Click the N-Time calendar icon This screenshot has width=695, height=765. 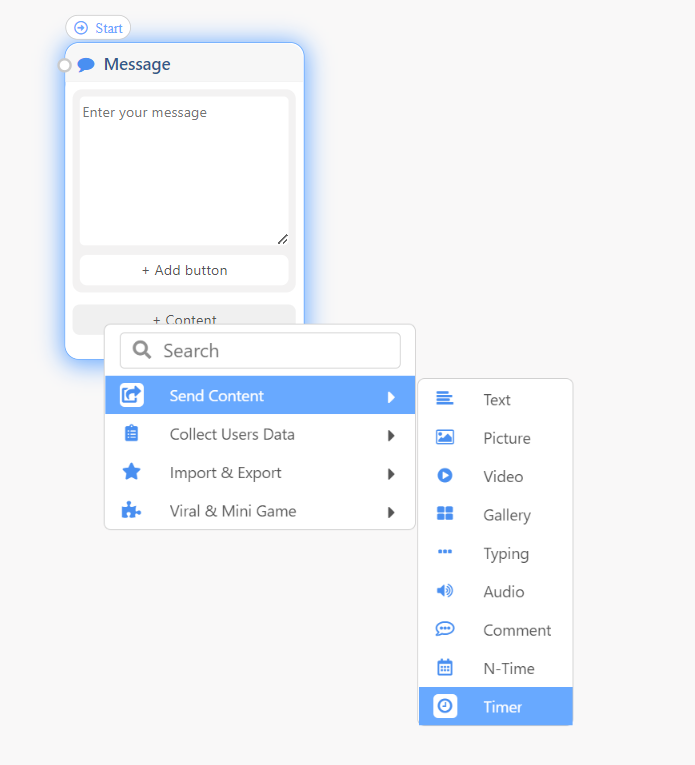click(x=444, y=667)
